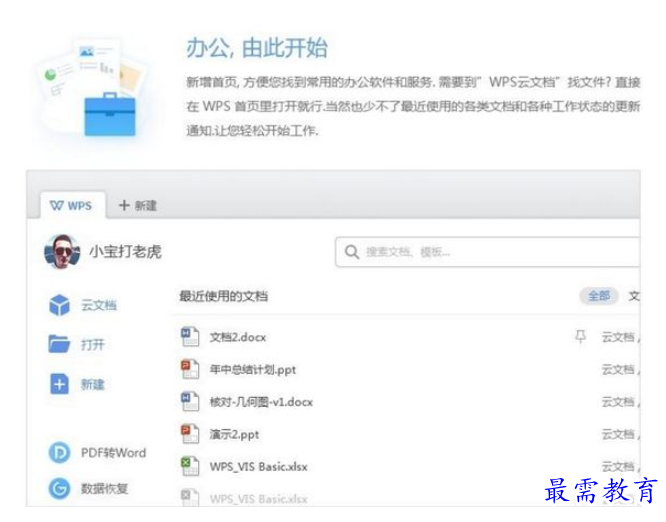The width and height of the screenshot is (666, 522).
Task: Click the search magnifier icon
Action: (x=352, y=252)
